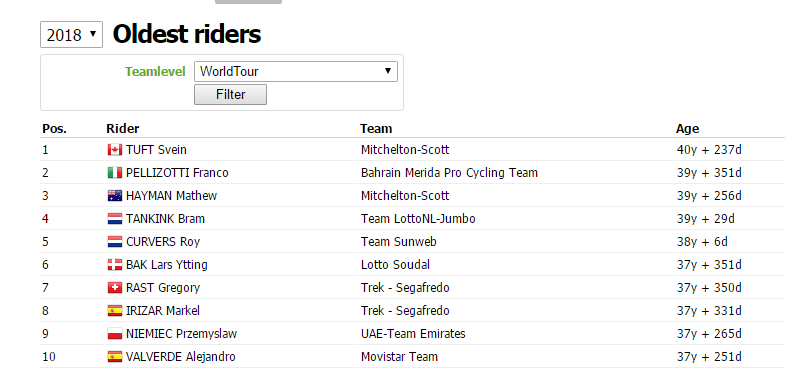
Task: Click the Australian flag beside HAYMAN Mathew
Action: pyautogui.click(x=115, y=196)
